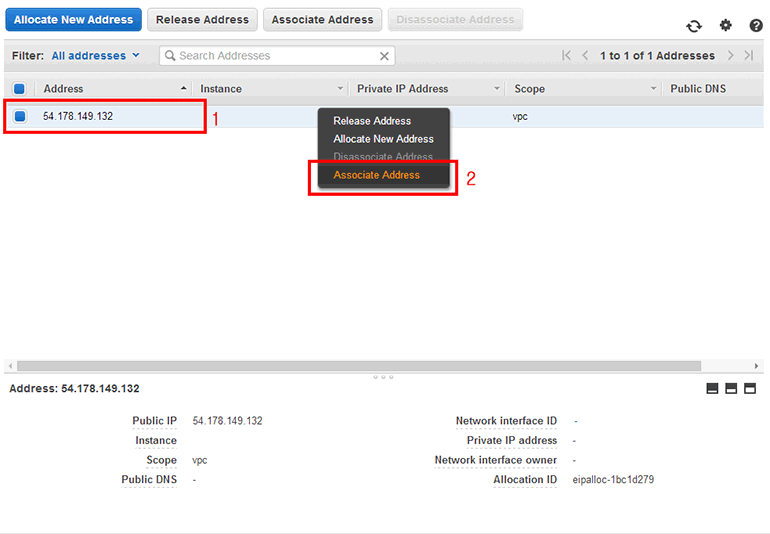770x534 pixels.
Task: Click into the Search Addresses field
Action: tap(270, 56)
